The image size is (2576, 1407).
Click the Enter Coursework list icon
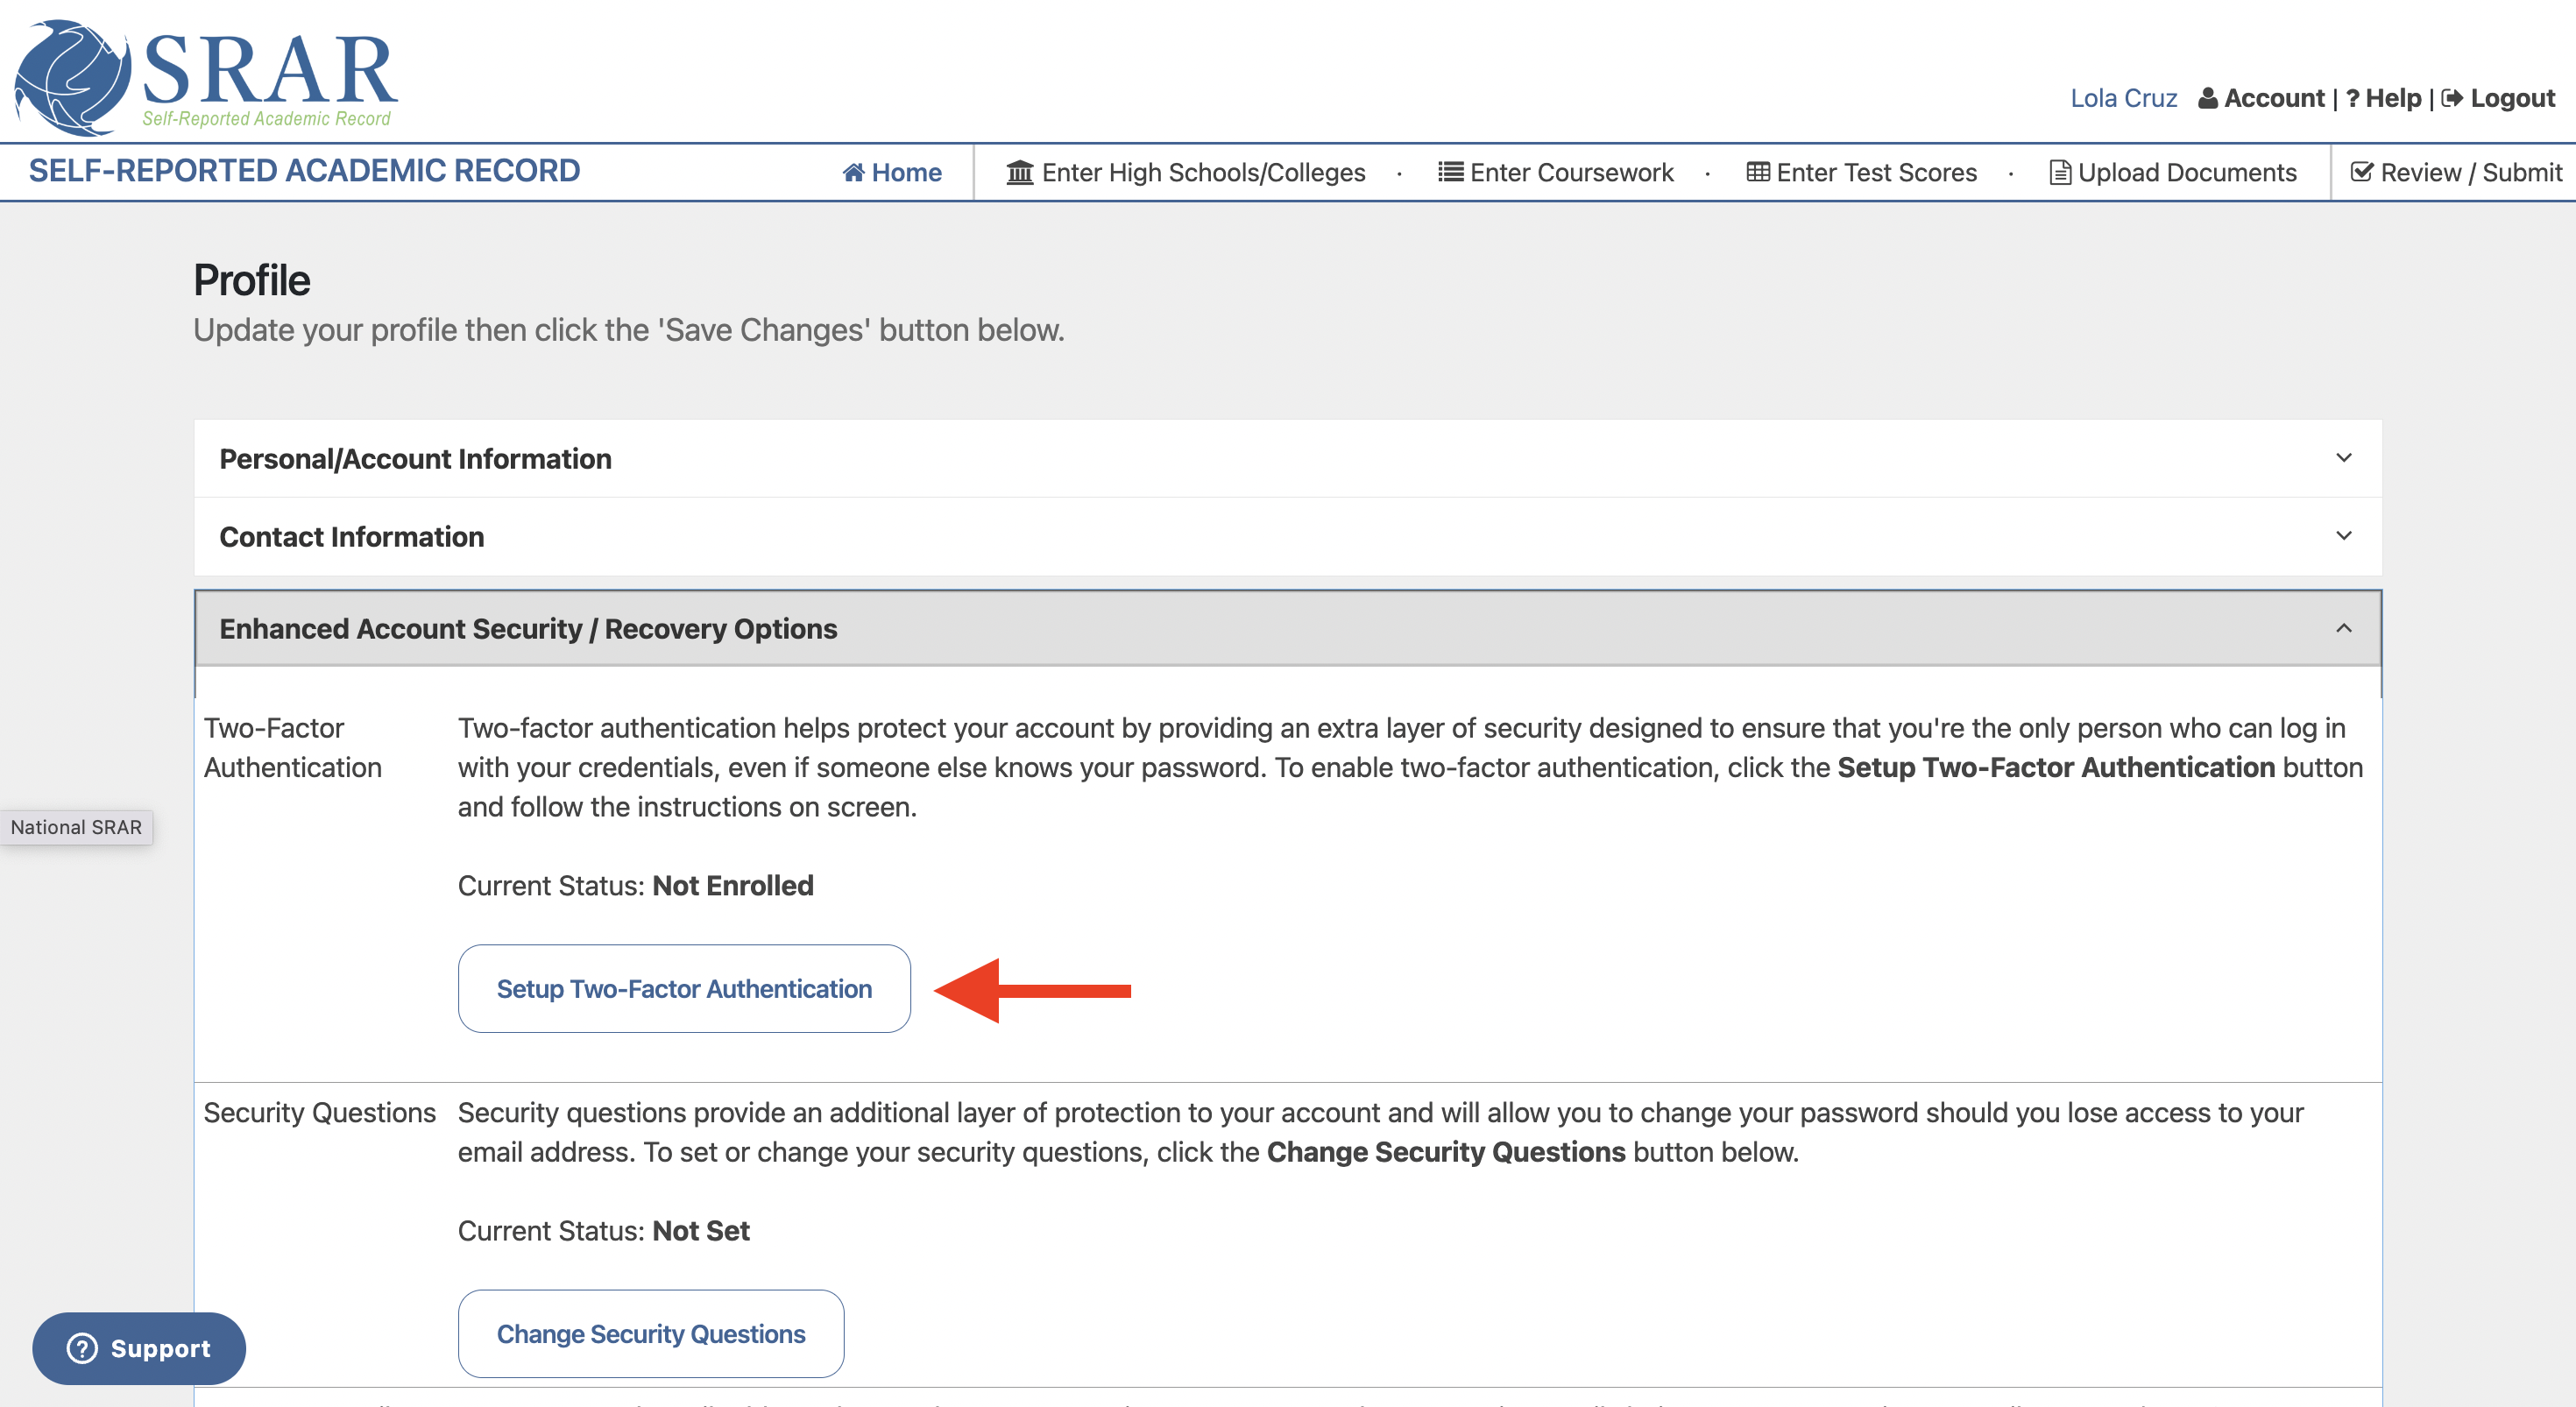coord(1450,172)
